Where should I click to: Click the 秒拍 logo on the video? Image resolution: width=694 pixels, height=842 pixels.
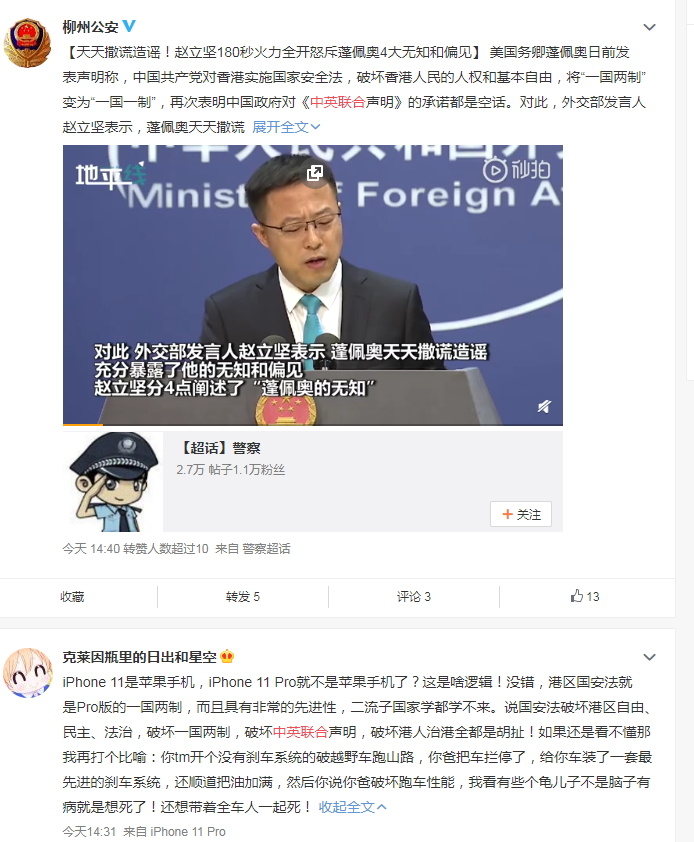[517, 170]
